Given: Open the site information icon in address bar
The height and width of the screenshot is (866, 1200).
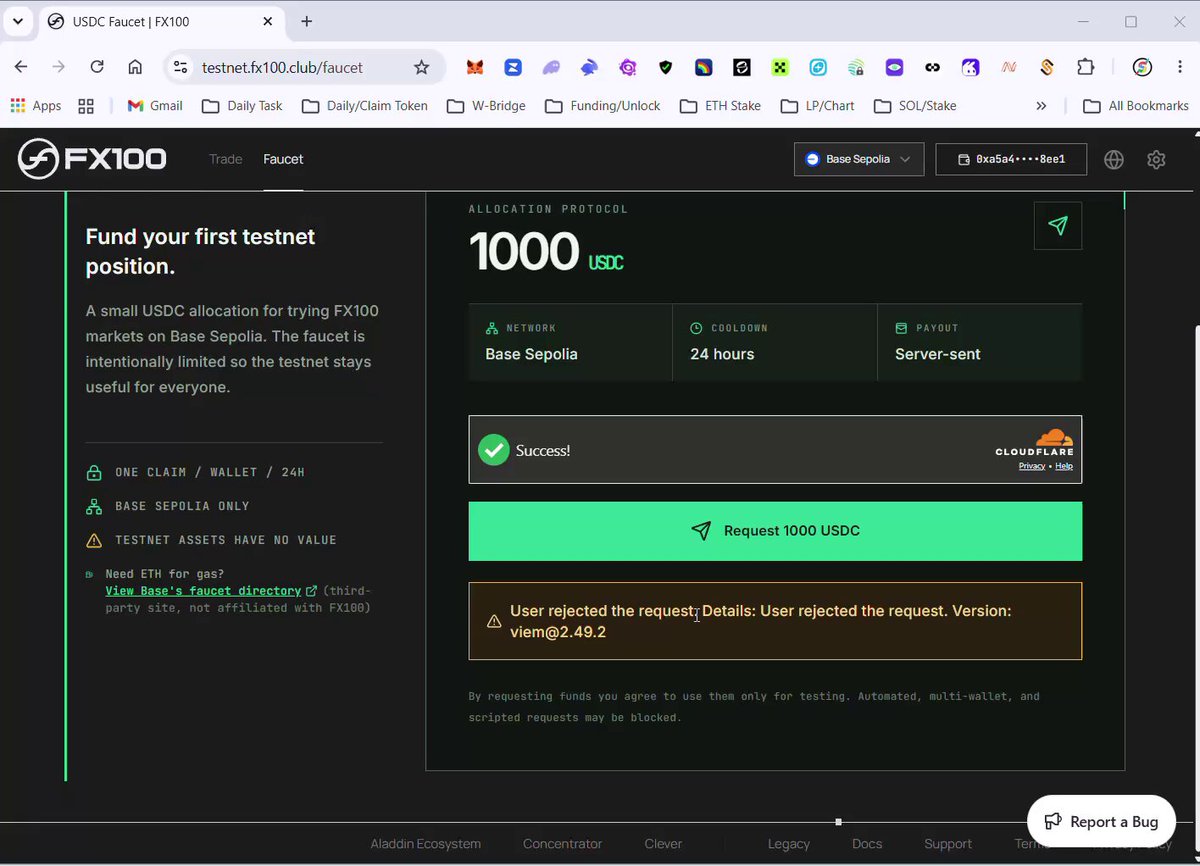Looking at the screenshot, I should pyautogui.click(x=180, y=67).
